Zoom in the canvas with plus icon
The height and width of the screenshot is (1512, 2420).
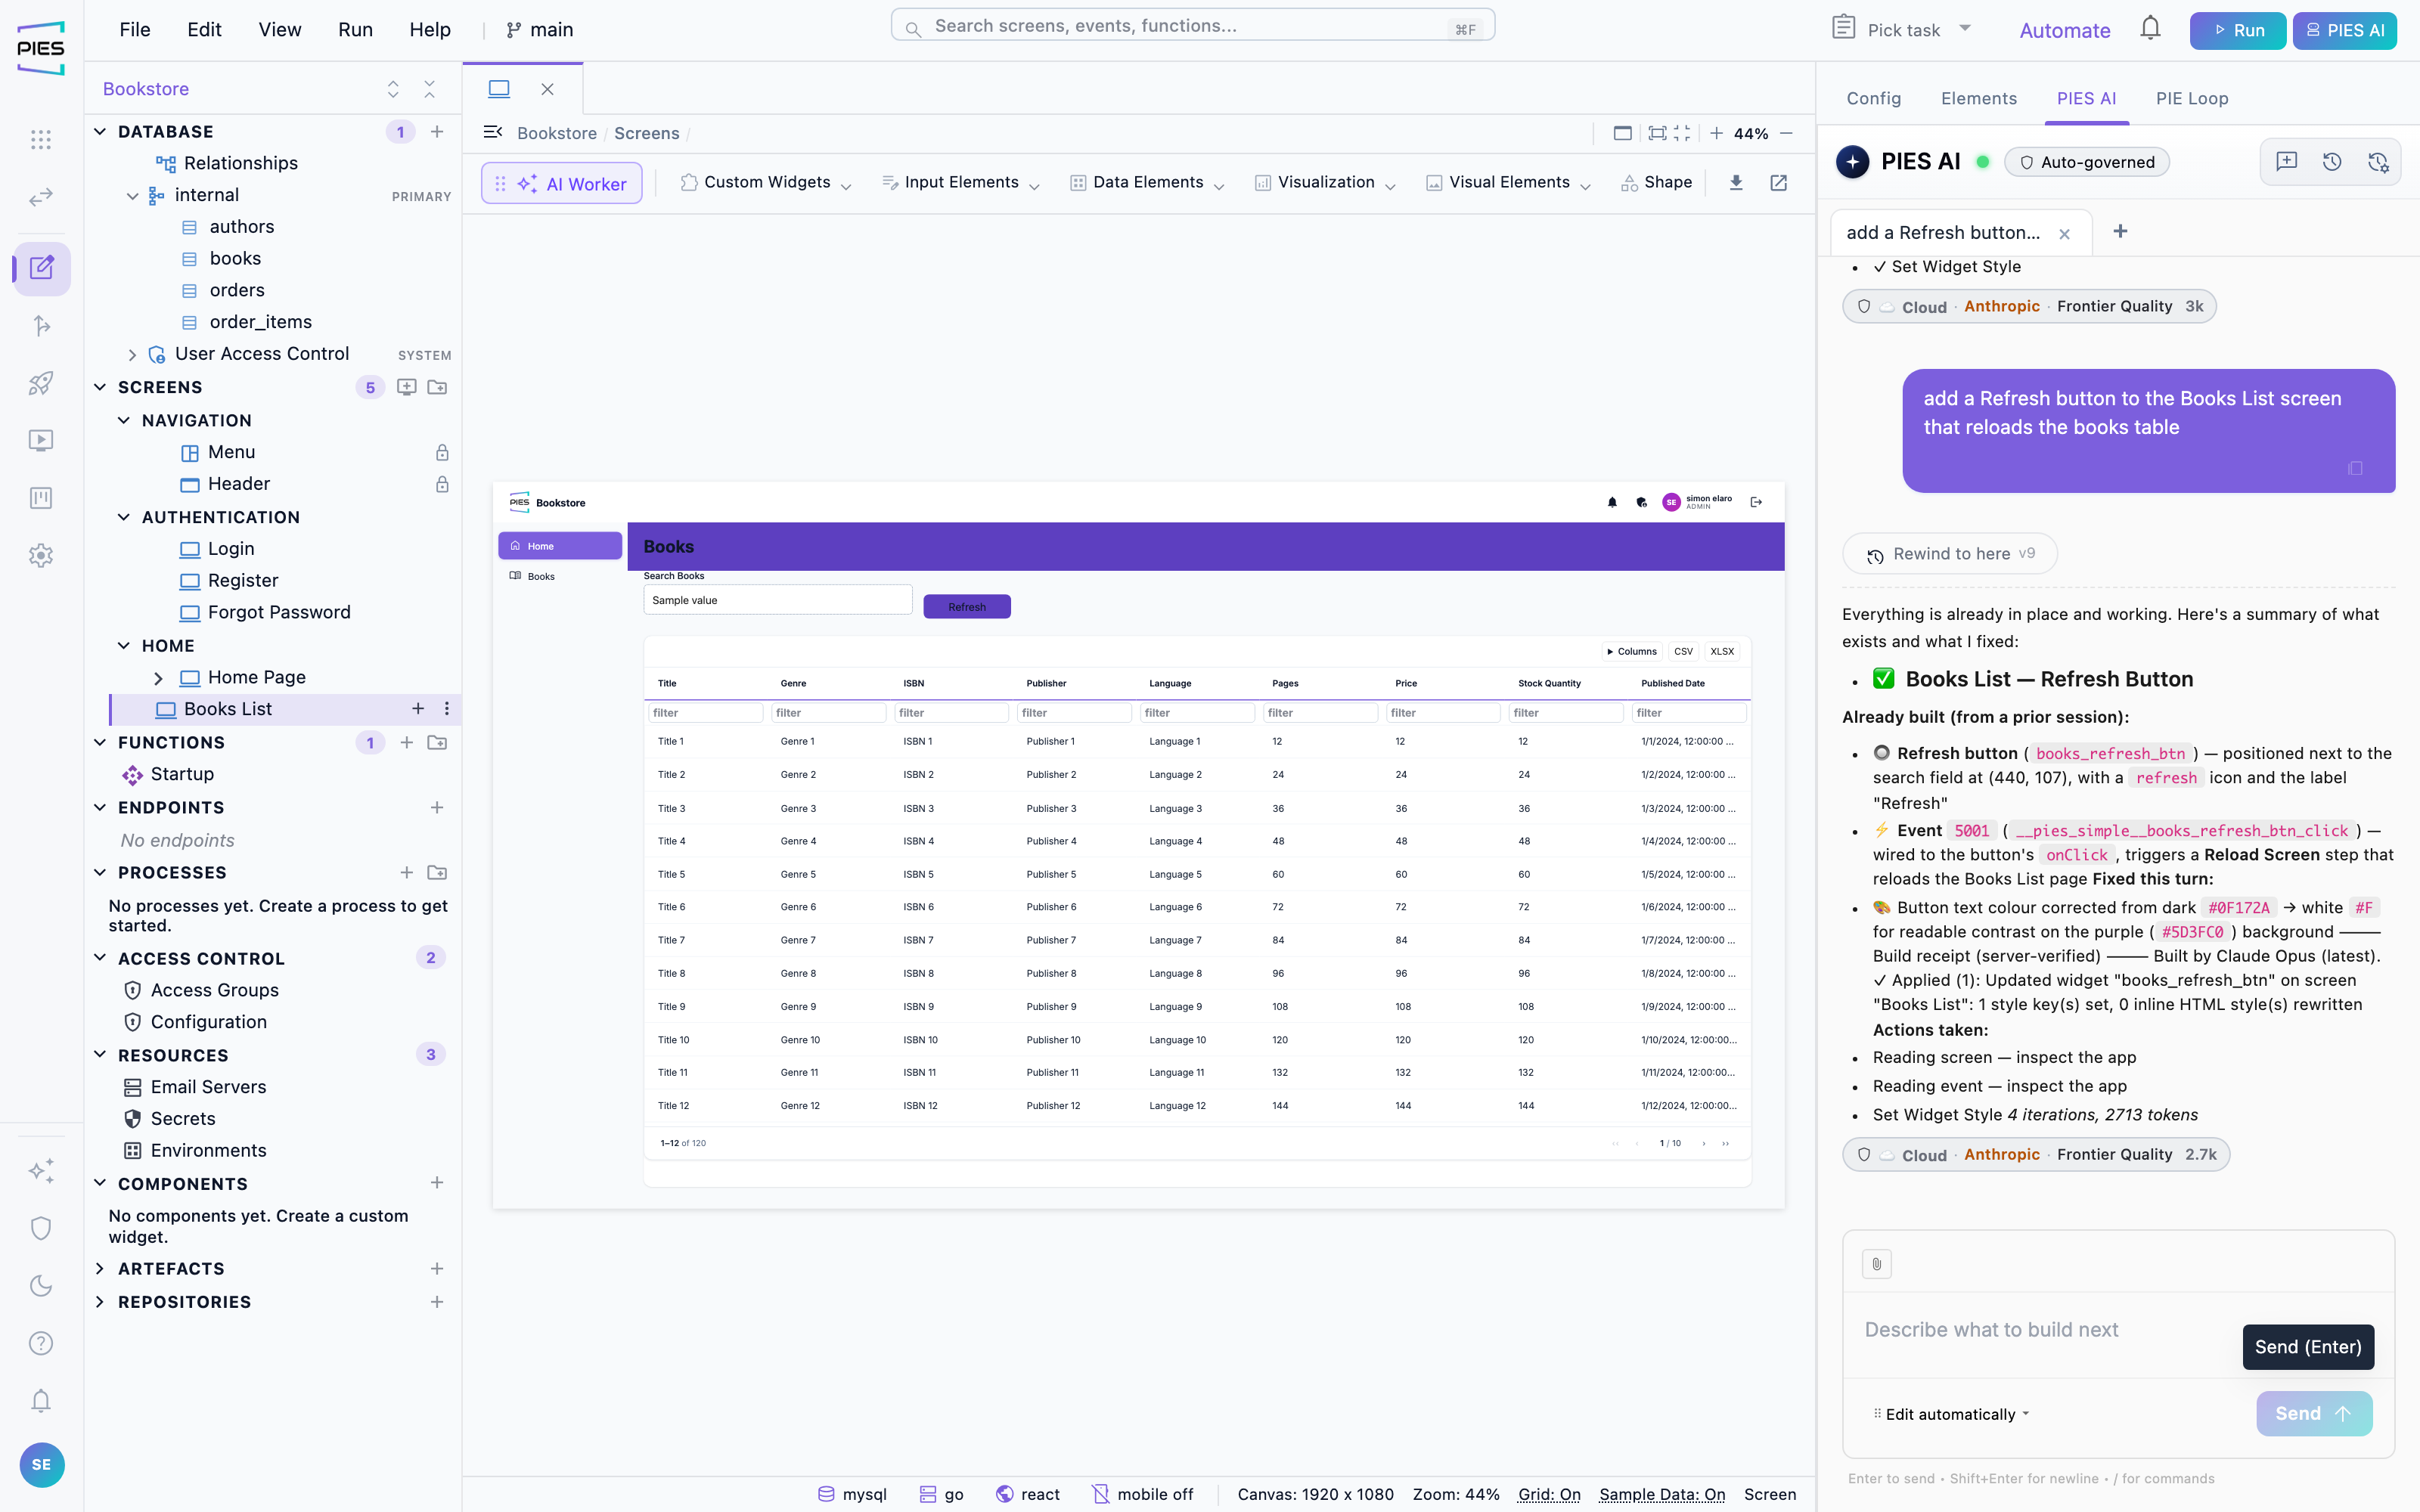click(x=1716, y=133)
